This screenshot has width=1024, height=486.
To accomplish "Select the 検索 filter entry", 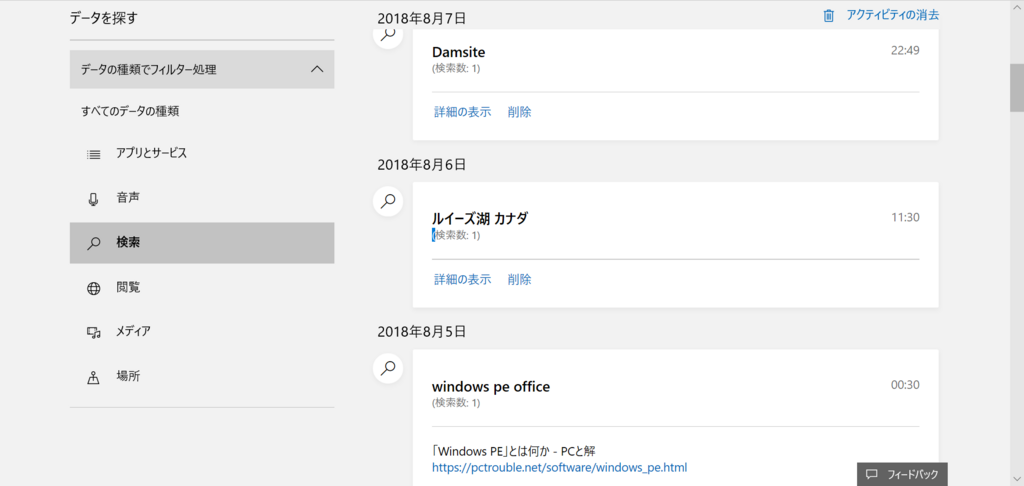I will coord(202,243).
